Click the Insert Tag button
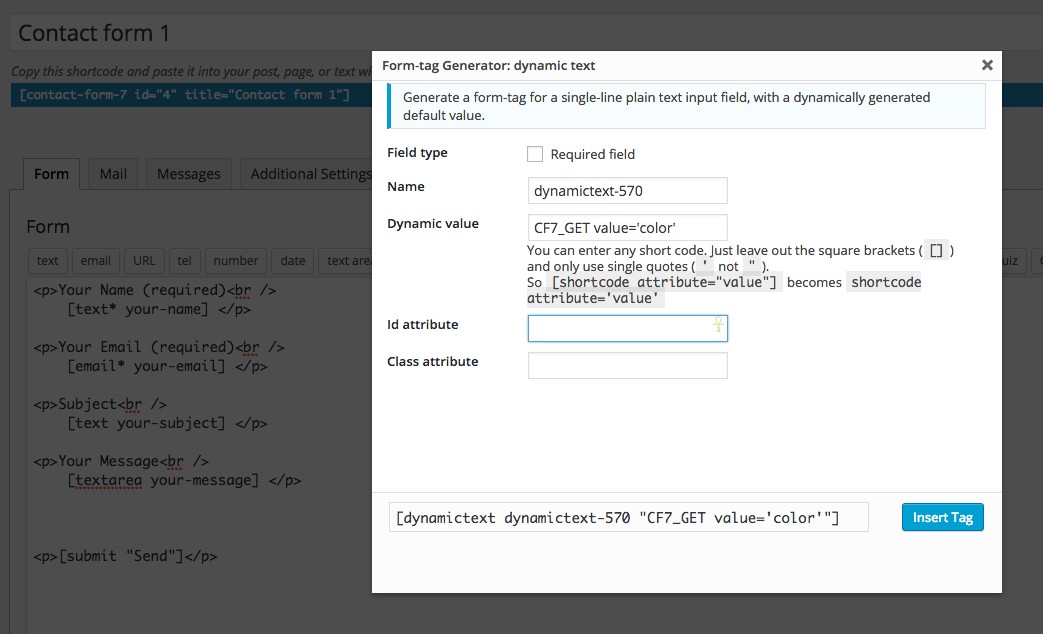 (x=943, y=518)
